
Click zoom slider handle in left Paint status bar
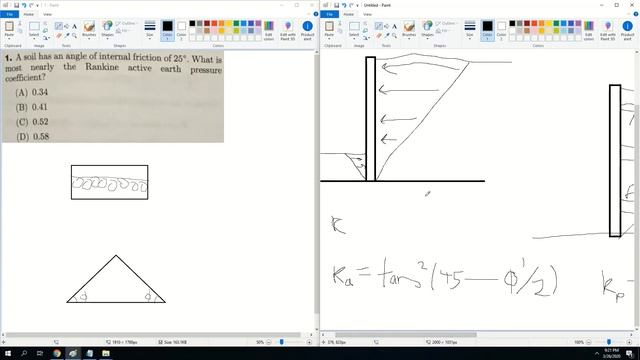[281, 342]
